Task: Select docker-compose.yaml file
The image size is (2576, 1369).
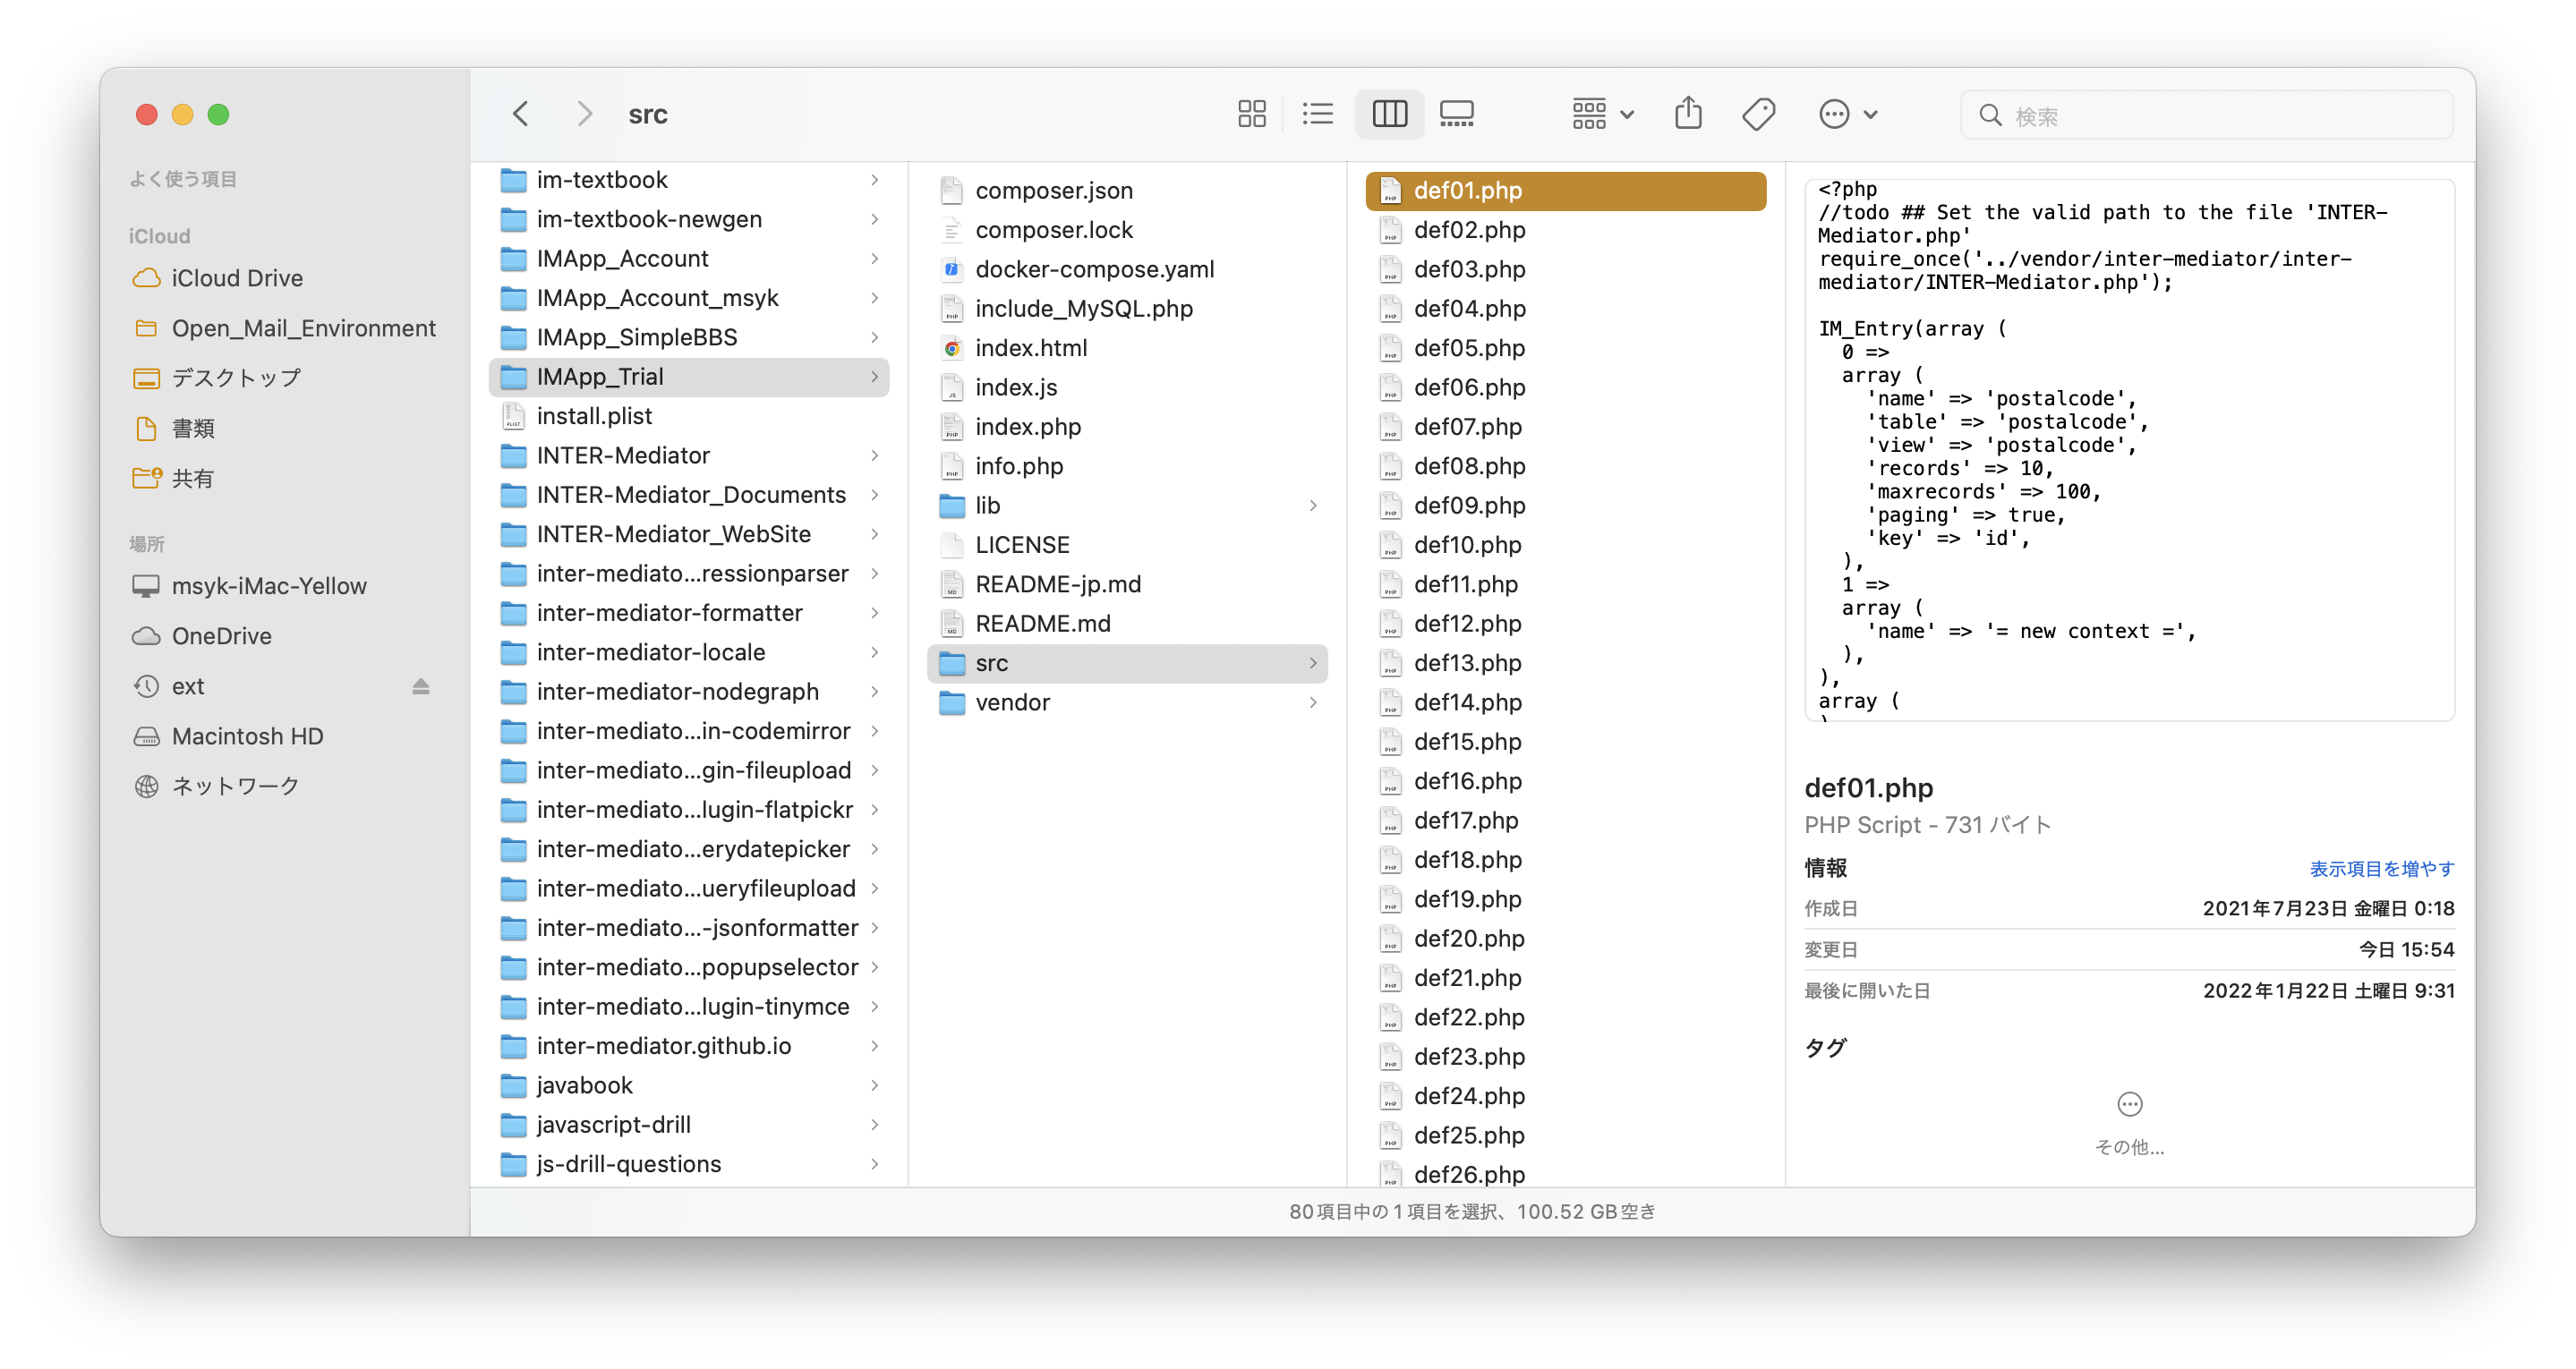Action: coord(1127,269)
